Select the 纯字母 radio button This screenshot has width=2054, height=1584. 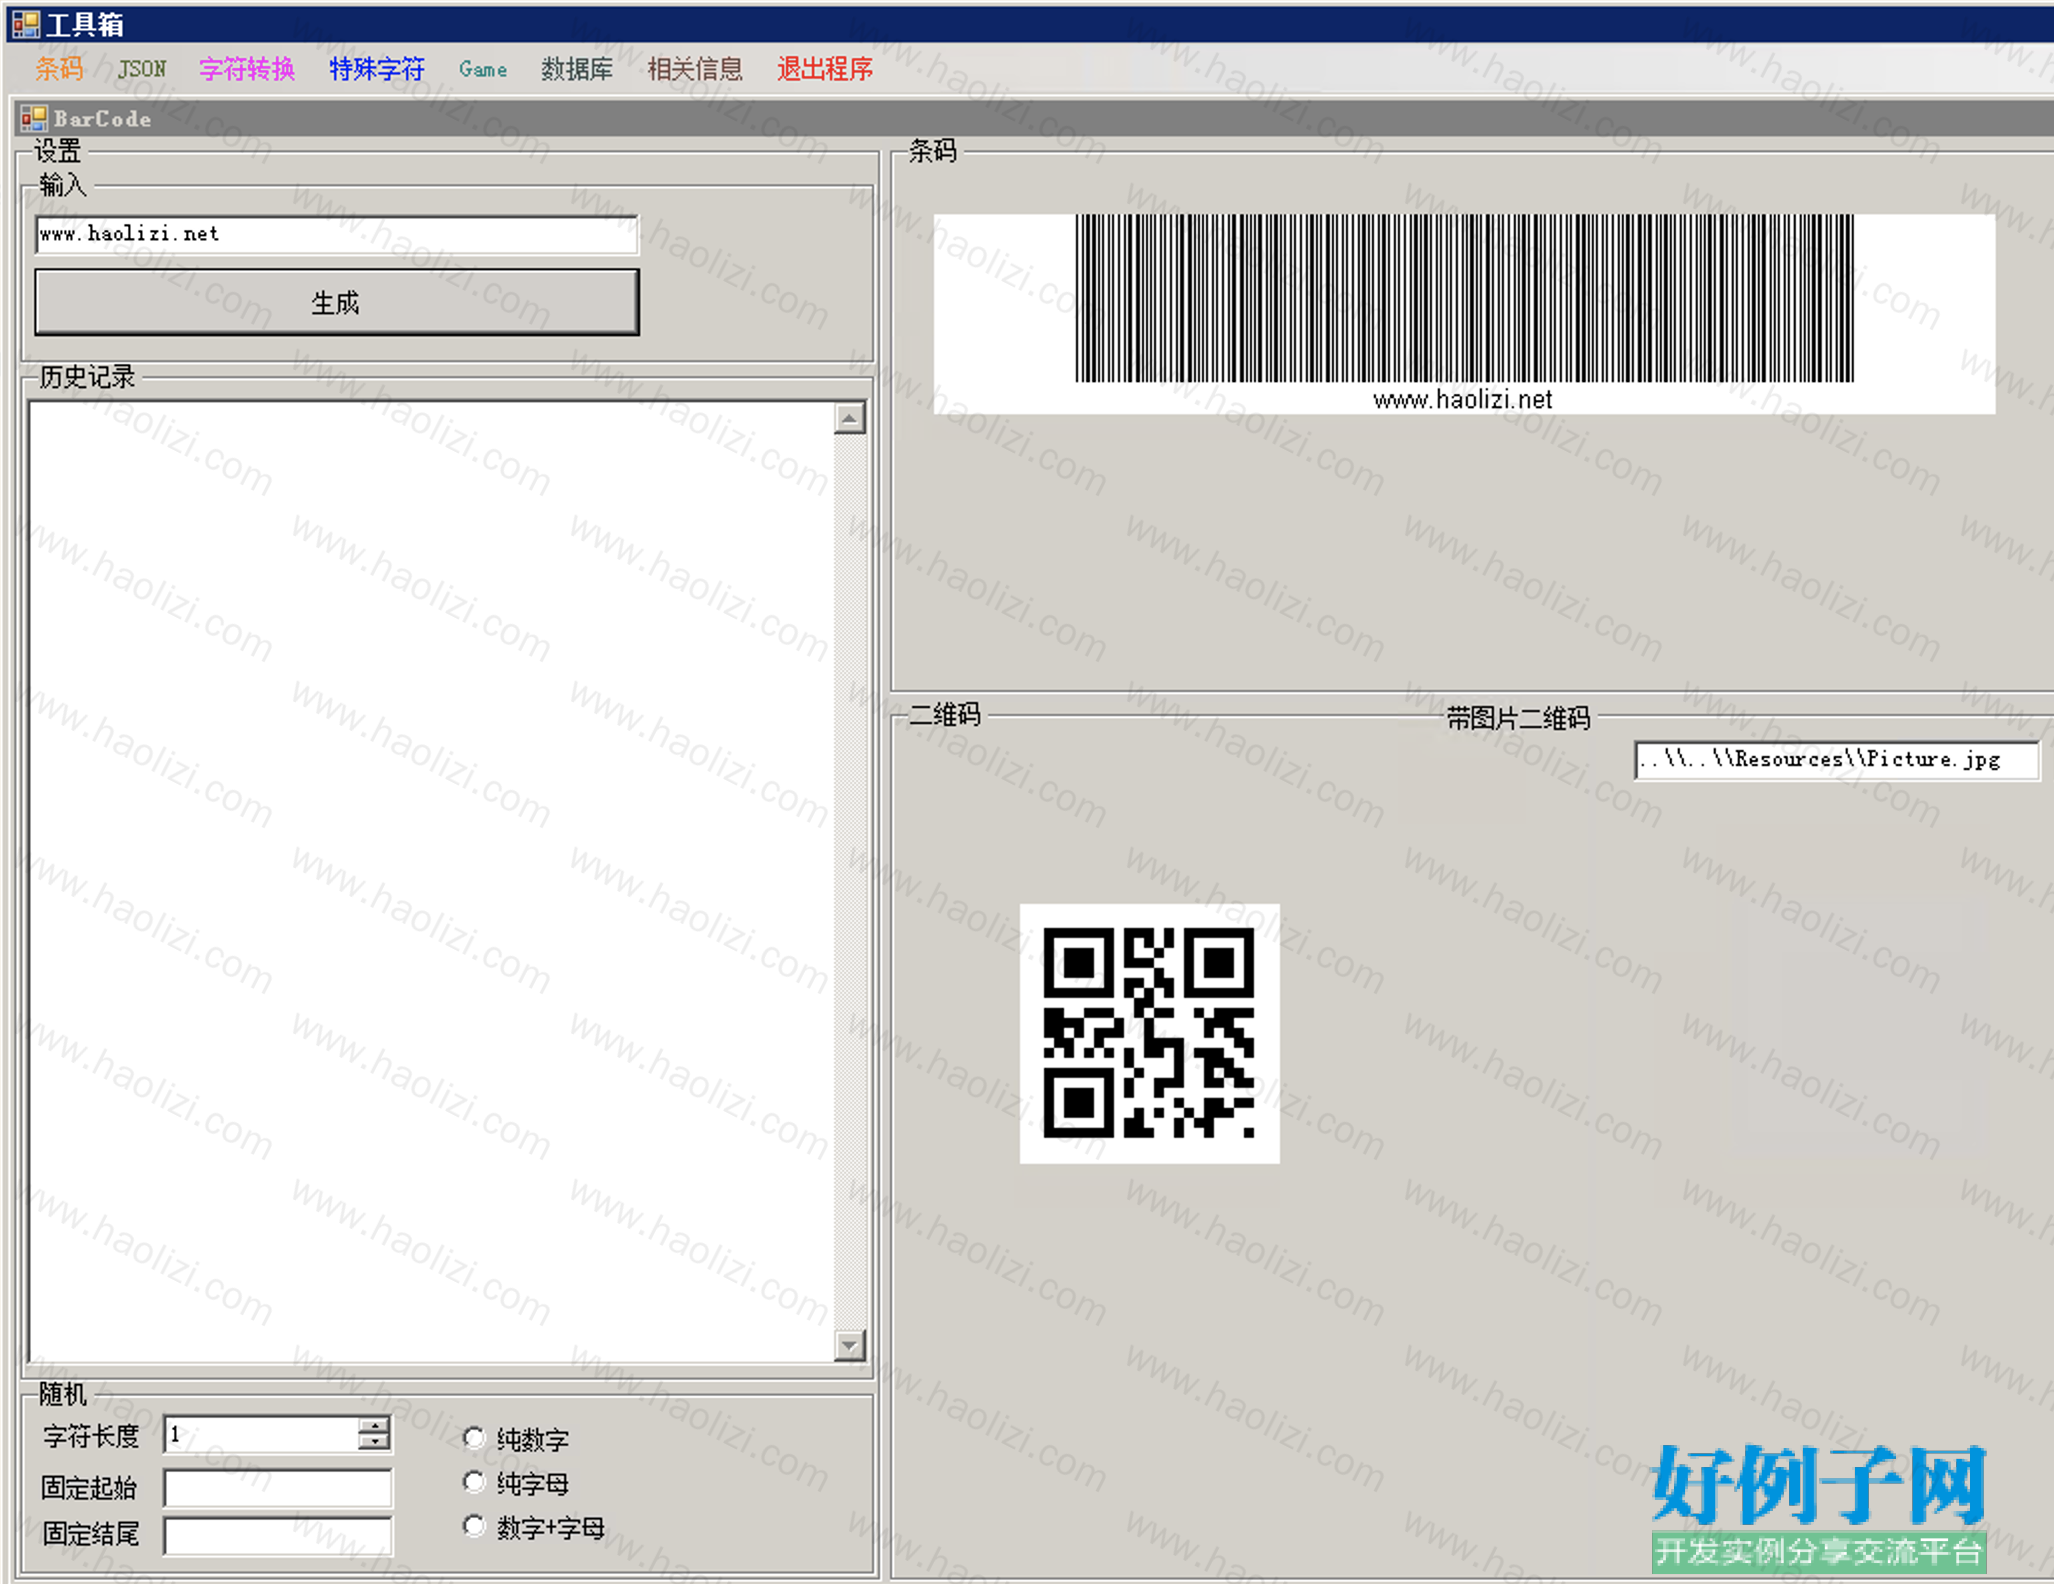[474, 1482]
